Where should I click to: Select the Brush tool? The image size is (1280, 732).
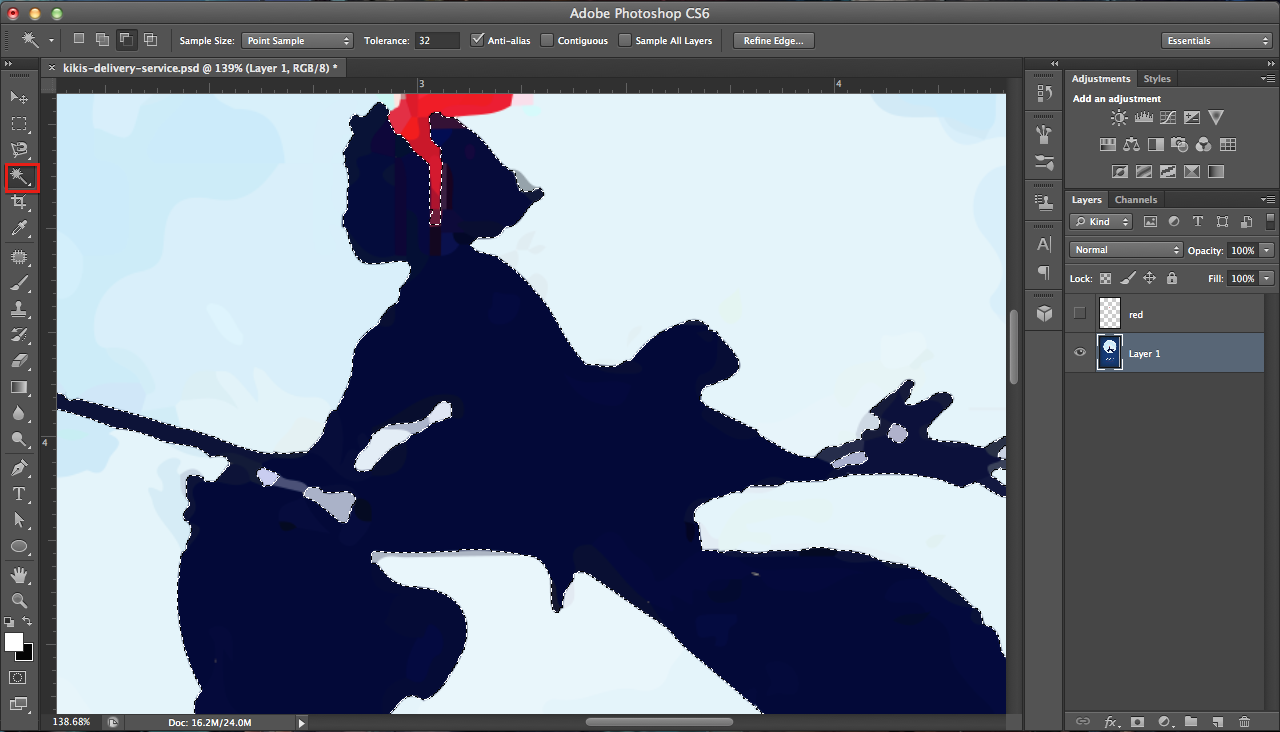click(x=19, y=283)
